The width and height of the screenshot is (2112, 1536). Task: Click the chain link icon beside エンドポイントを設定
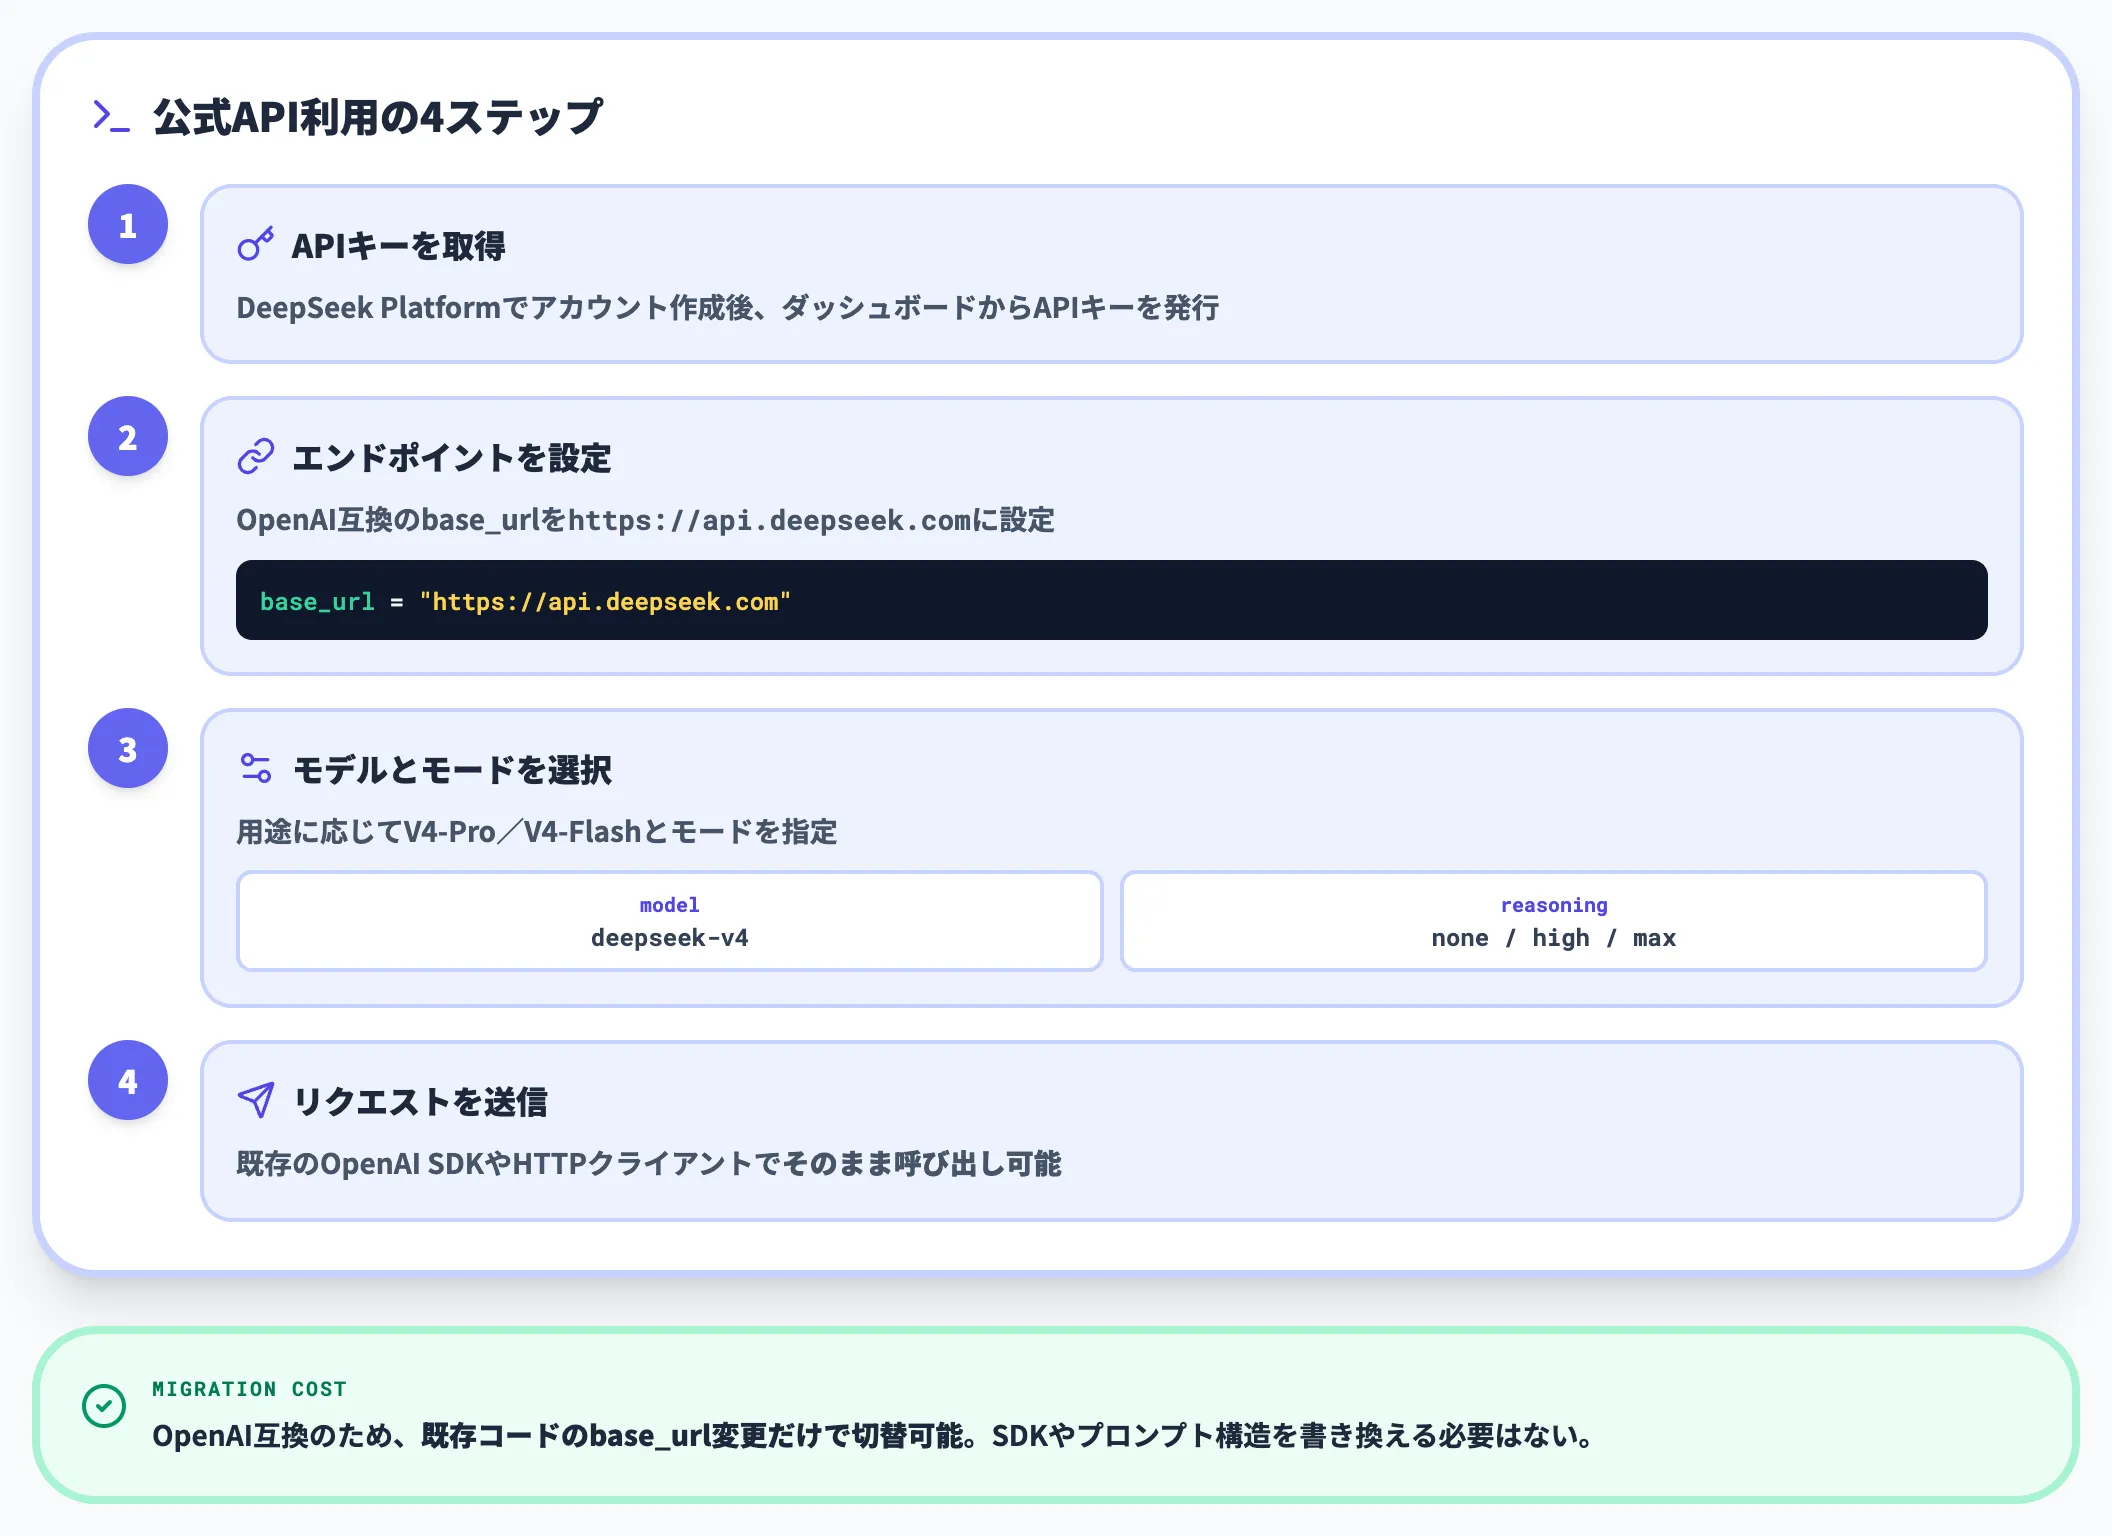[256, 456]
